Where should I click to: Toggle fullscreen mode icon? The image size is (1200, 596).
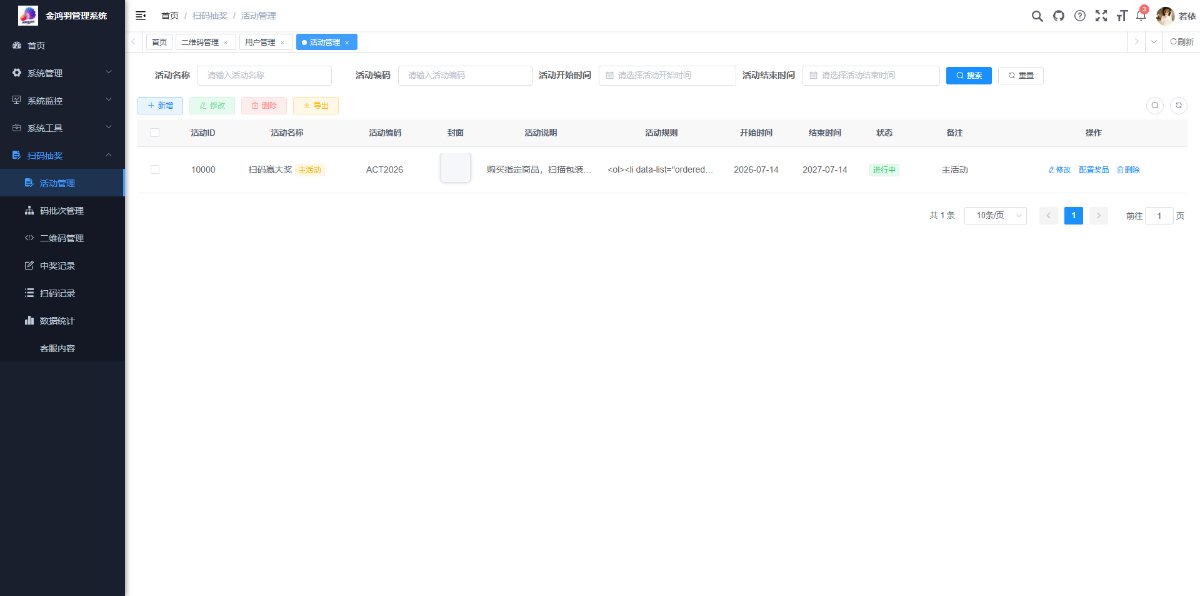point(1101,15)
